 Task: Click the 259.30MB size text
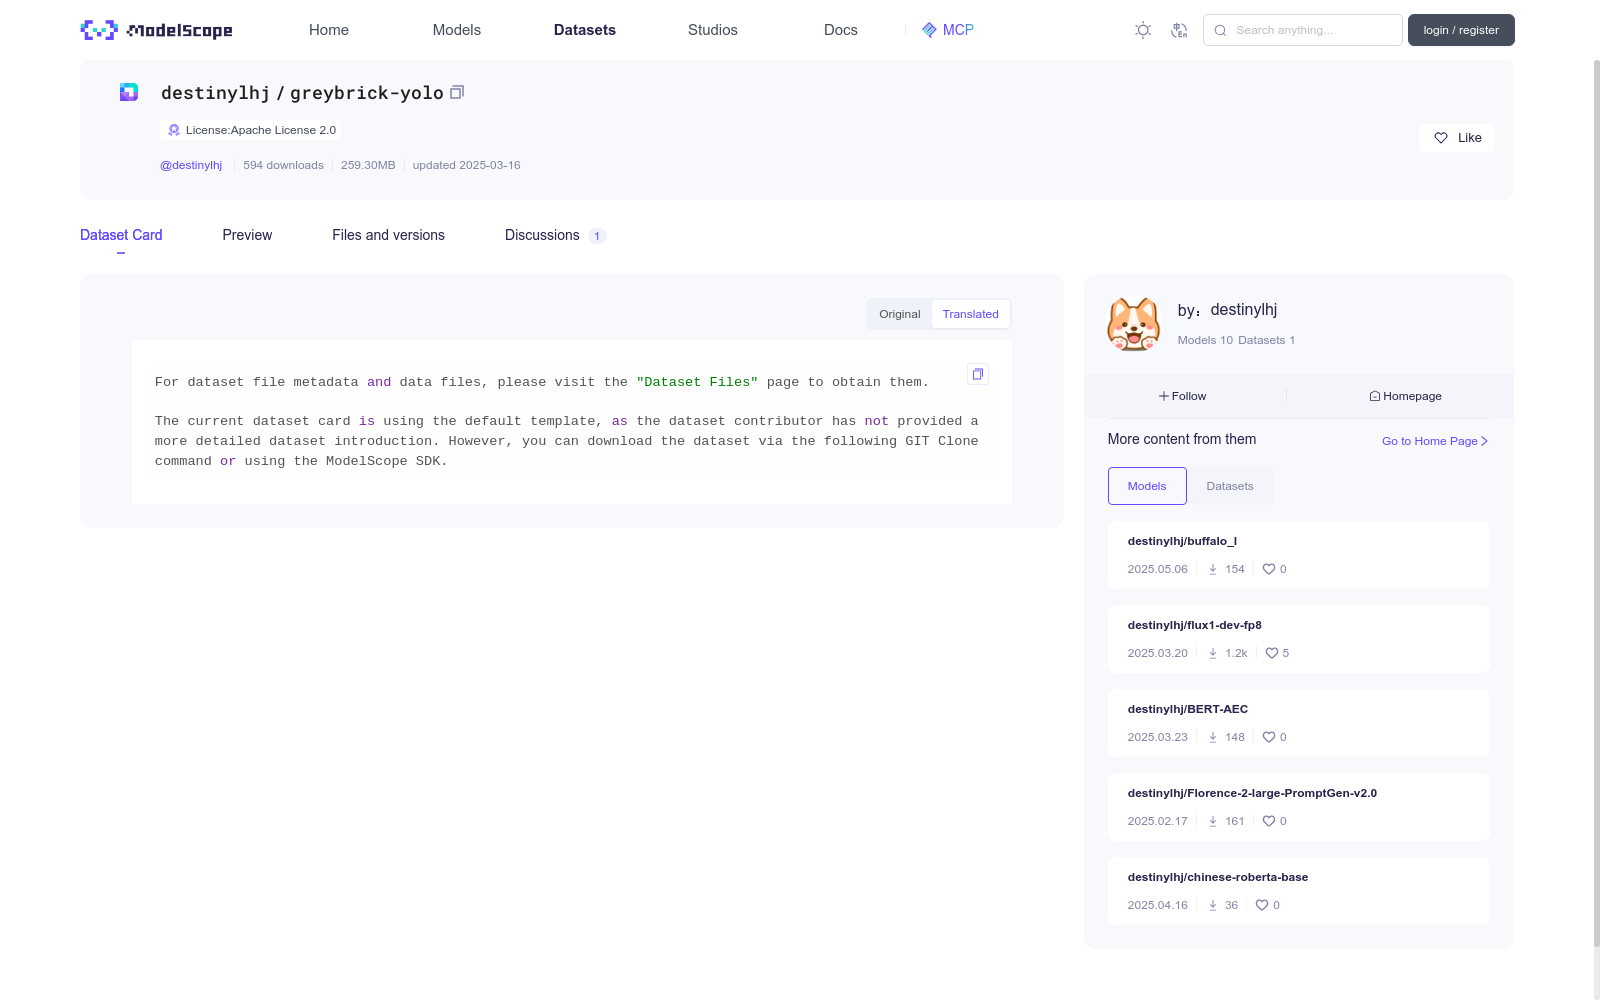[368, 165]
